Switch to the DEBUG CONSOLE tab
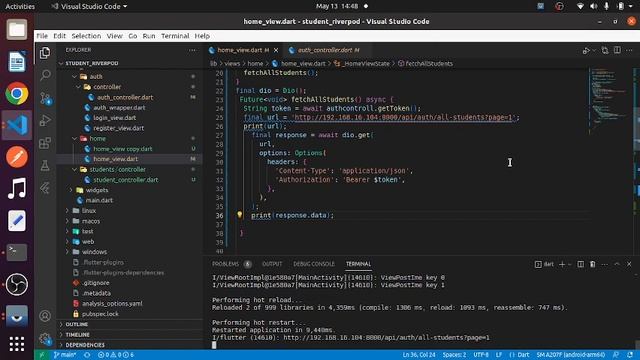640x360 pixels. pos(313,264)
